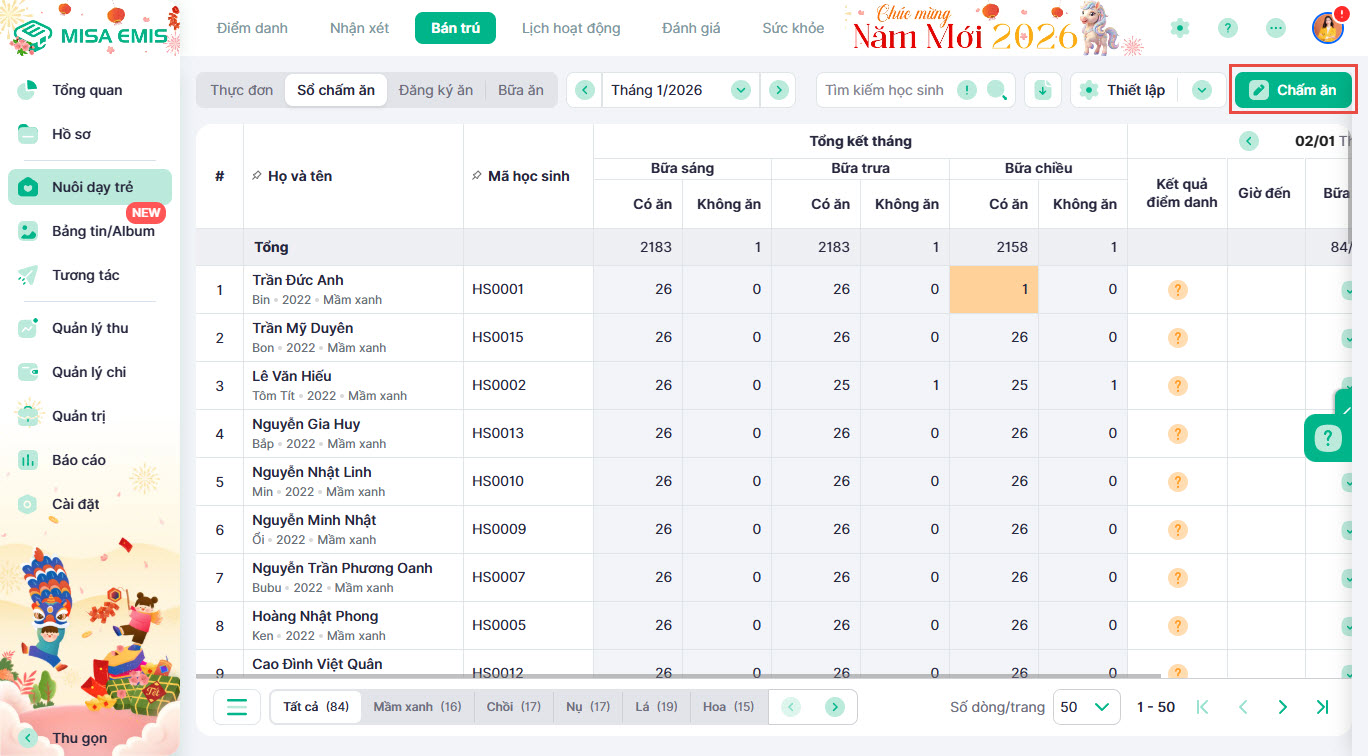Click the three-dots more options icon
Viewport: 1368px width, 756px height.
[x=1275, y=28]
